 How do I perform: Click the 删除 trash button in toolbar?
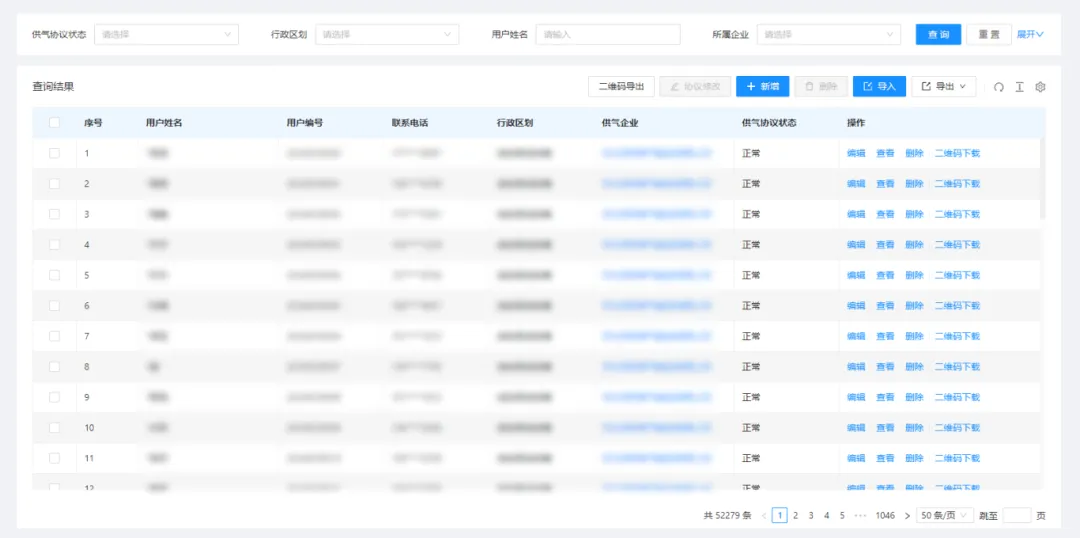[x=821, y=87]
